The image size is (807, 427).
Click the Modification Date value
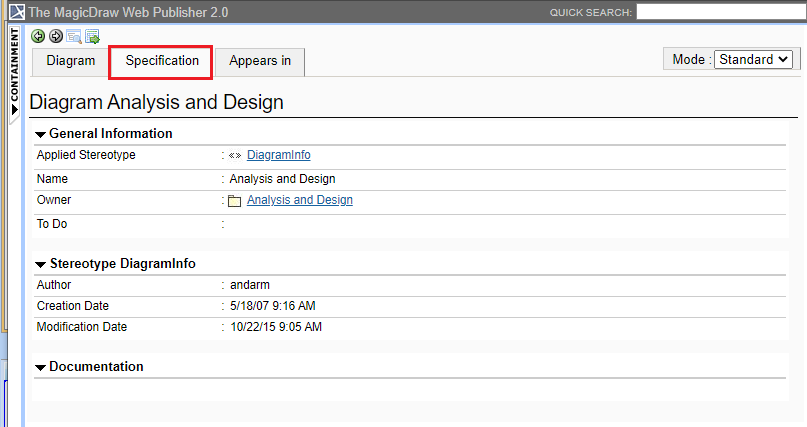click(x=276, y=327)
